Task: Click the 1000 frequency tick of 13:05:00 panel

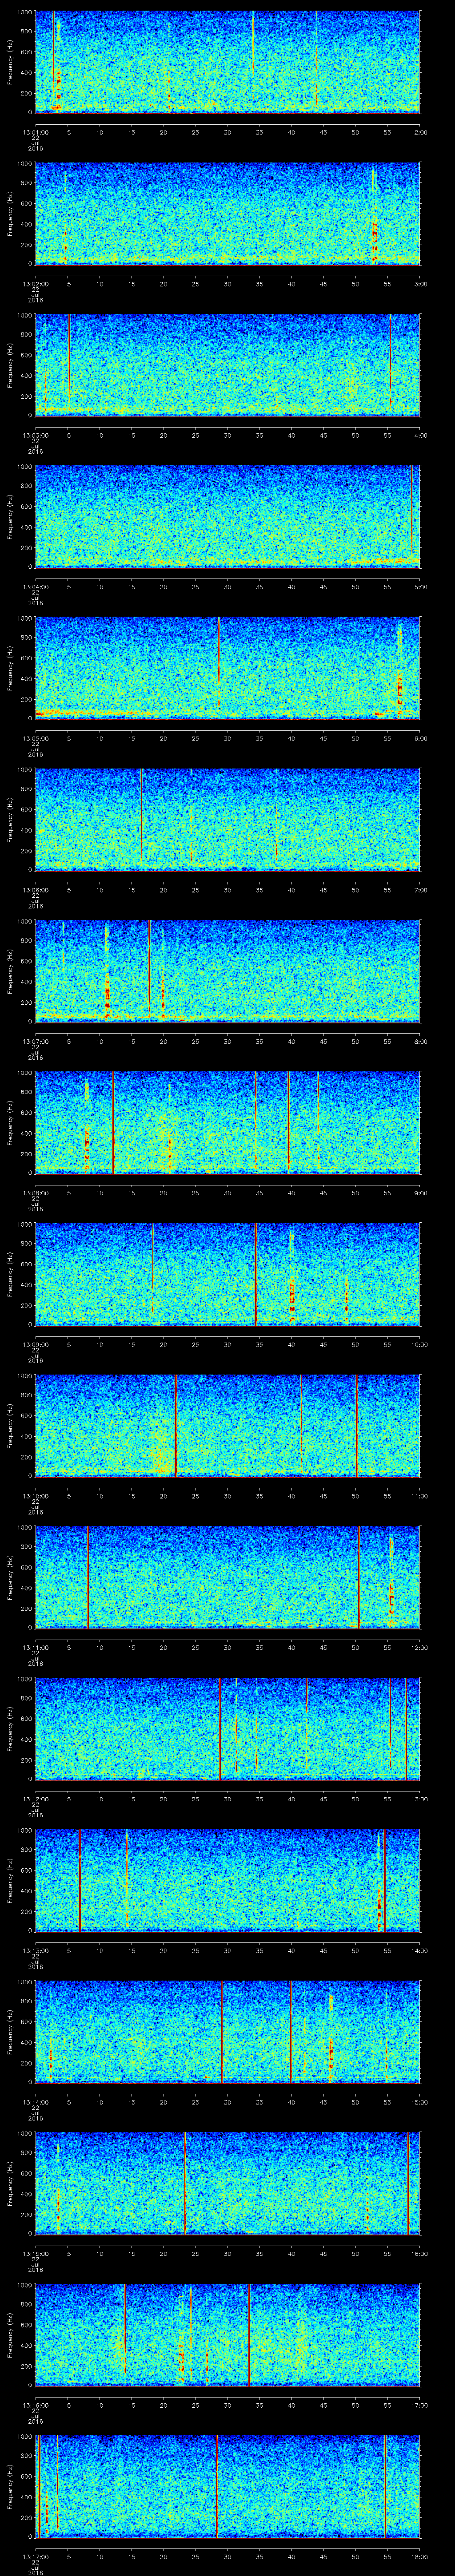Action: pos(24,619)
